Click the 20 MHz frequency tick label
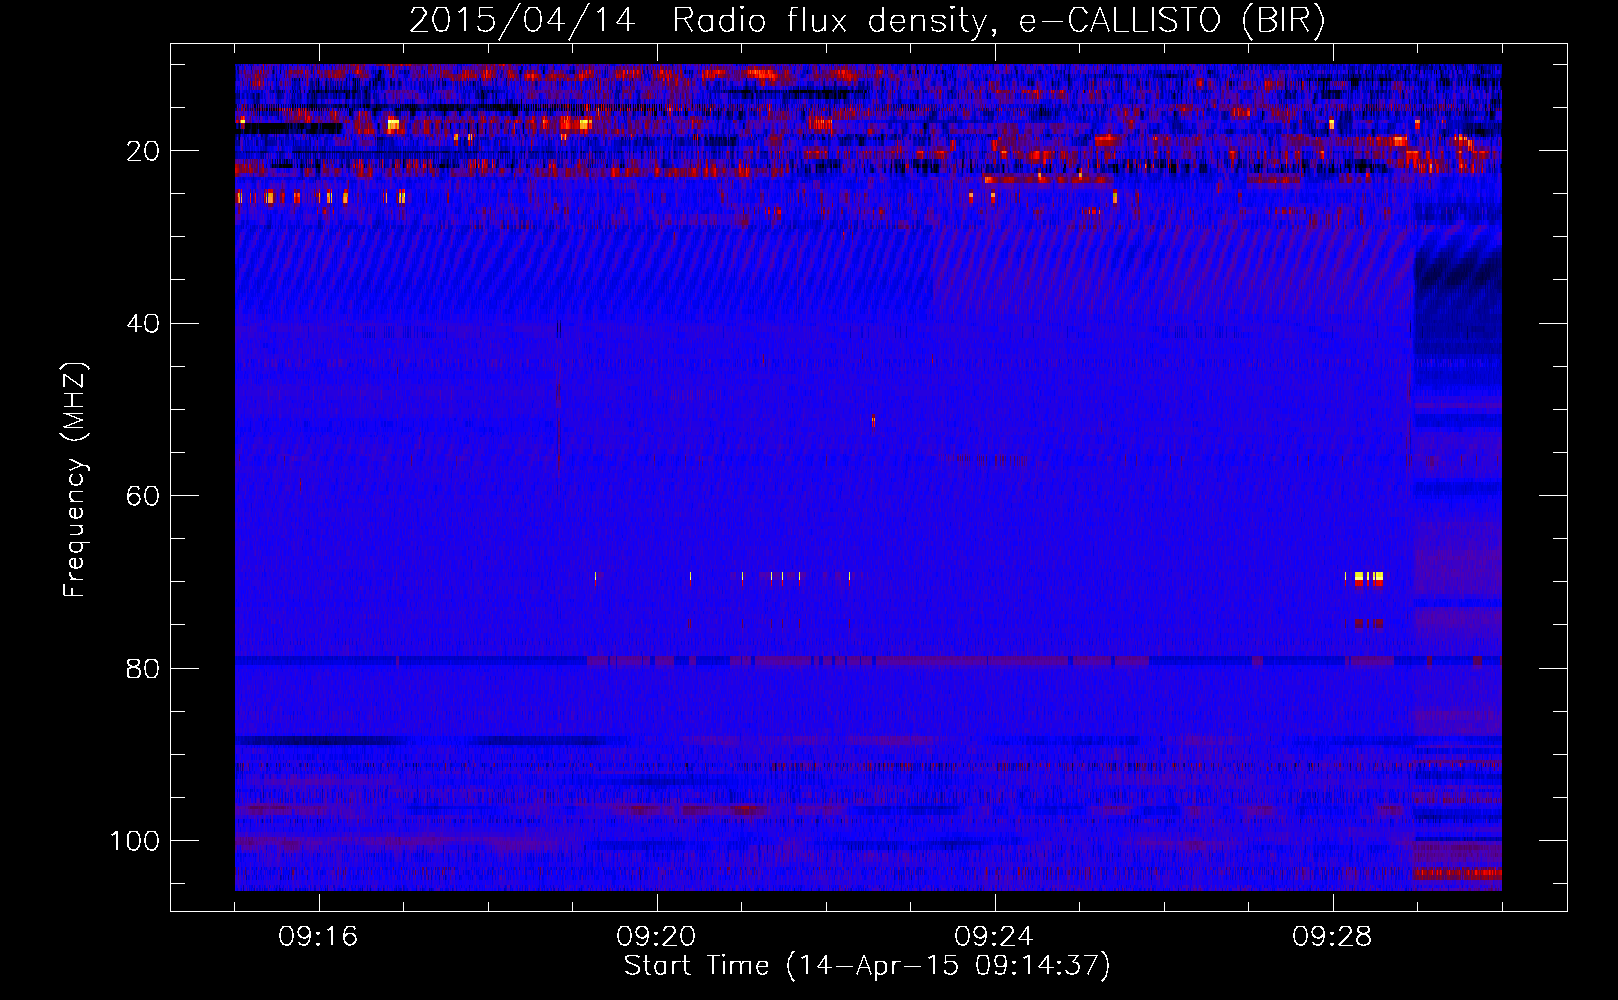Screen dimensions: 1618x1000 tap(144, 151)
